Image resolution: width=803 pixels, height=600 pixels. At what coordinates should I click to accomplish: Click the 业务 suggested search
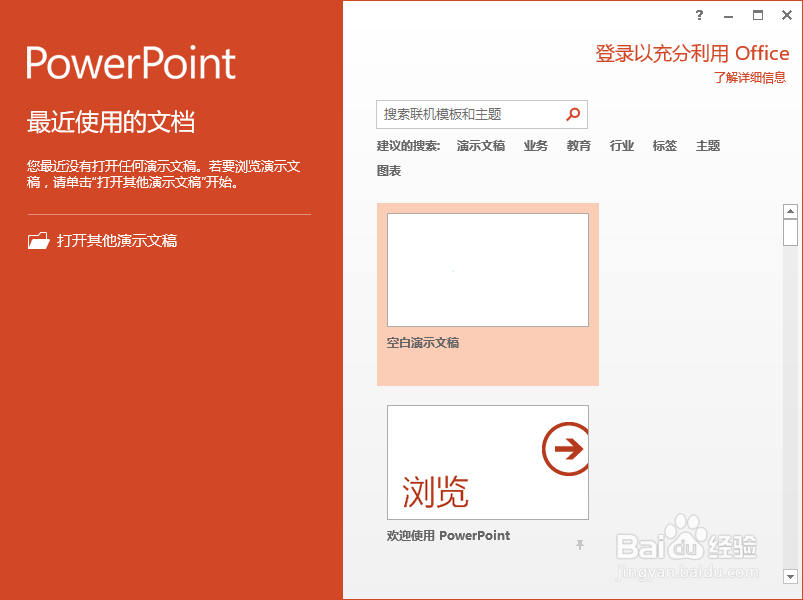pos(536,145)
